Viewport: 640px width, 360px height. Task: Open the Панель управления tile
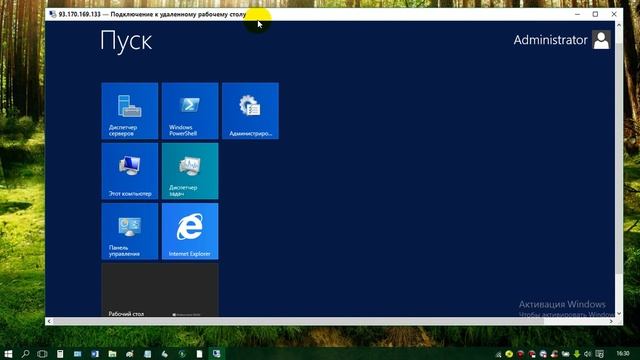tap(130, 231)
